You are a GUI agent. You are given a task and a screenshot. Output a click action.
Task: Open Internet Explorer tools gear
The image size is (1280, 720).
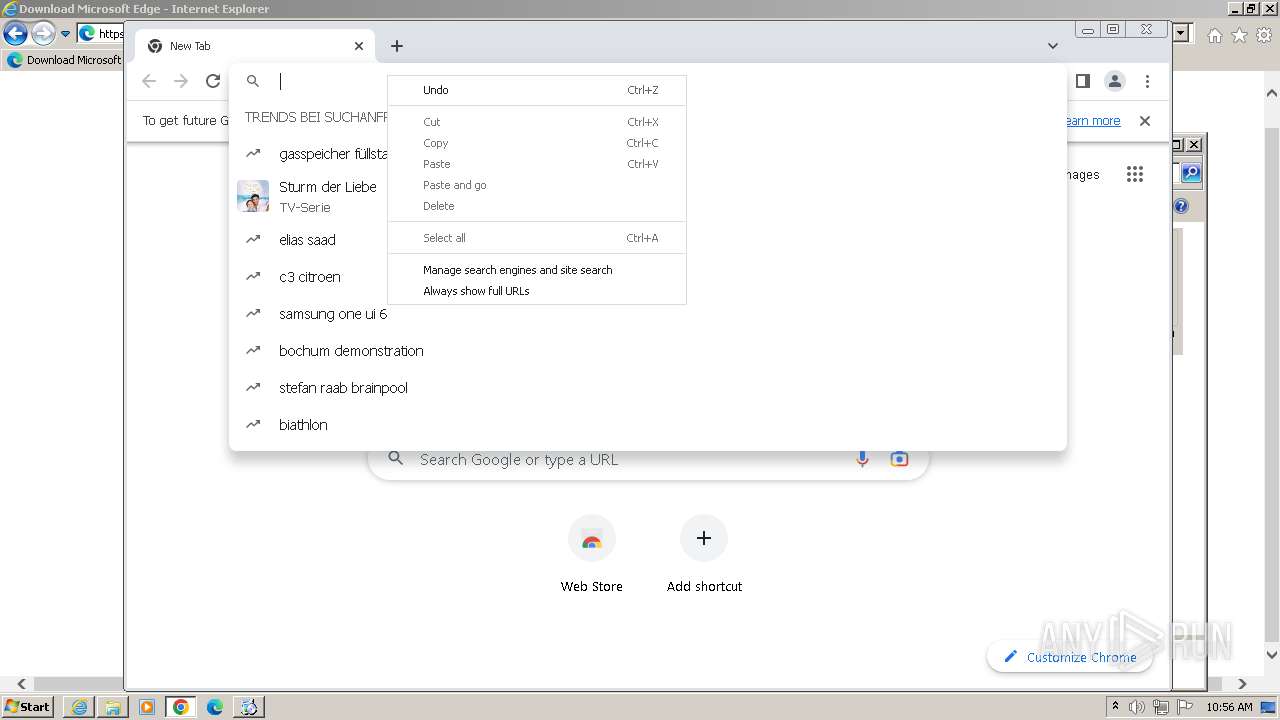tap(1264, 35)
